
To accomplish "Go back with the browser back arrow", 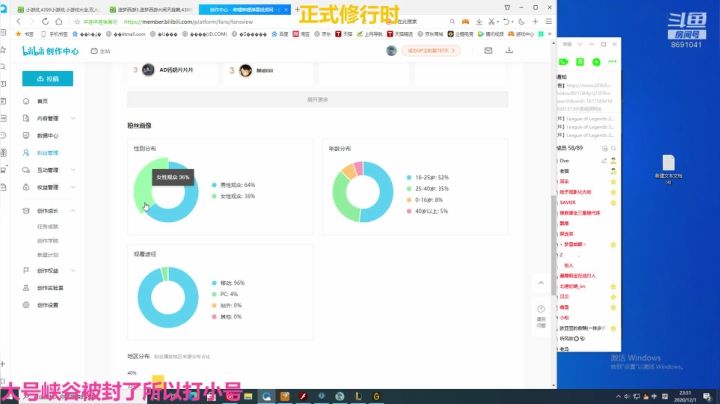I will point(18,22).
